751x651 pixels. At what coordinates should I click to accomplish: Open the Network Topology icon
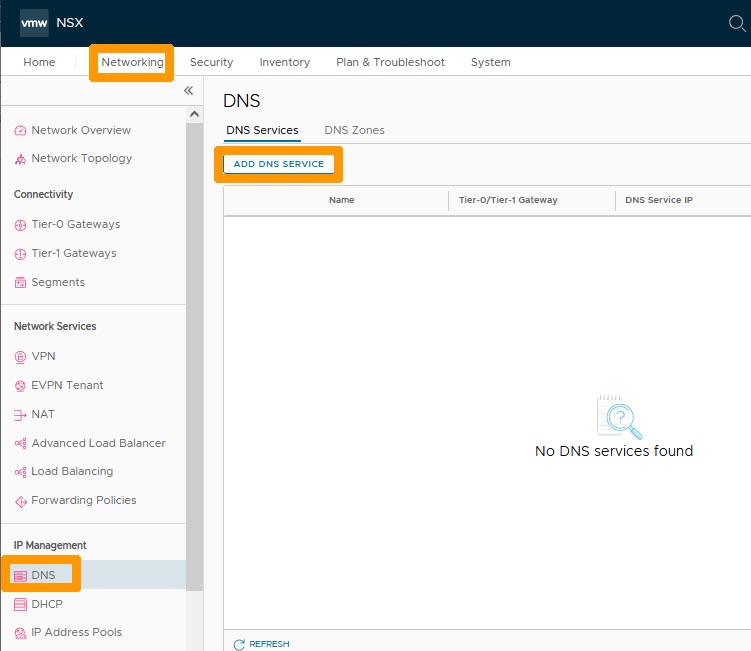point(20,159)
